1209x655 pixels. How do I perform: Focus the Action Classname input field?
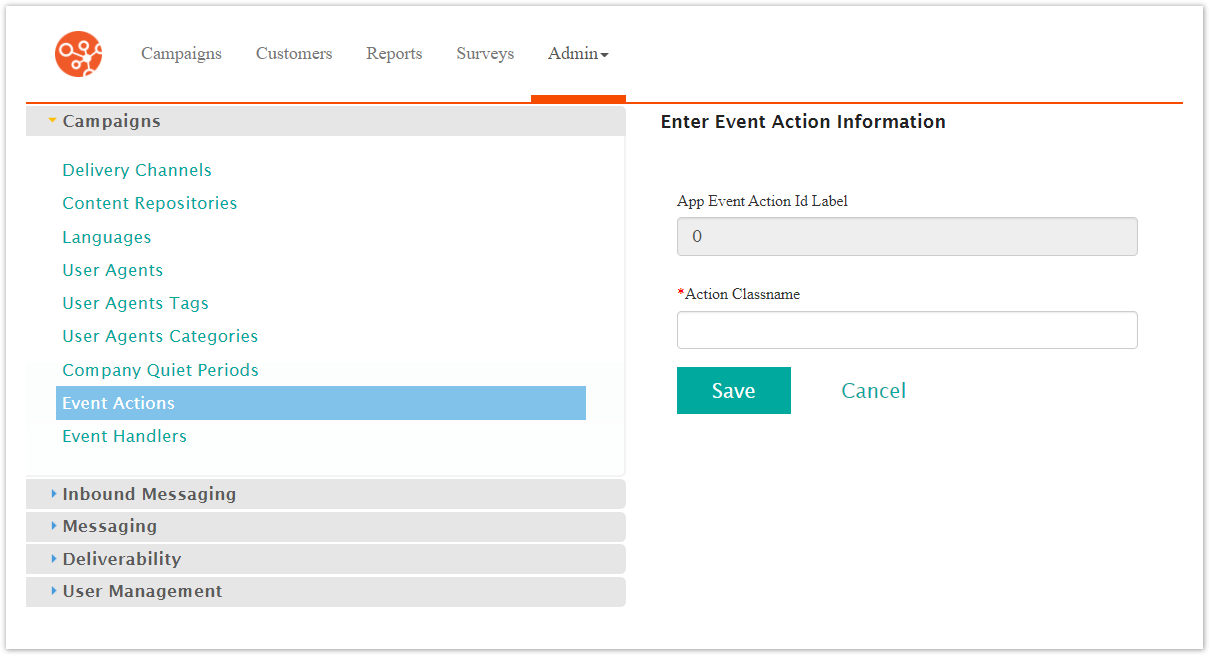(907, 330)
